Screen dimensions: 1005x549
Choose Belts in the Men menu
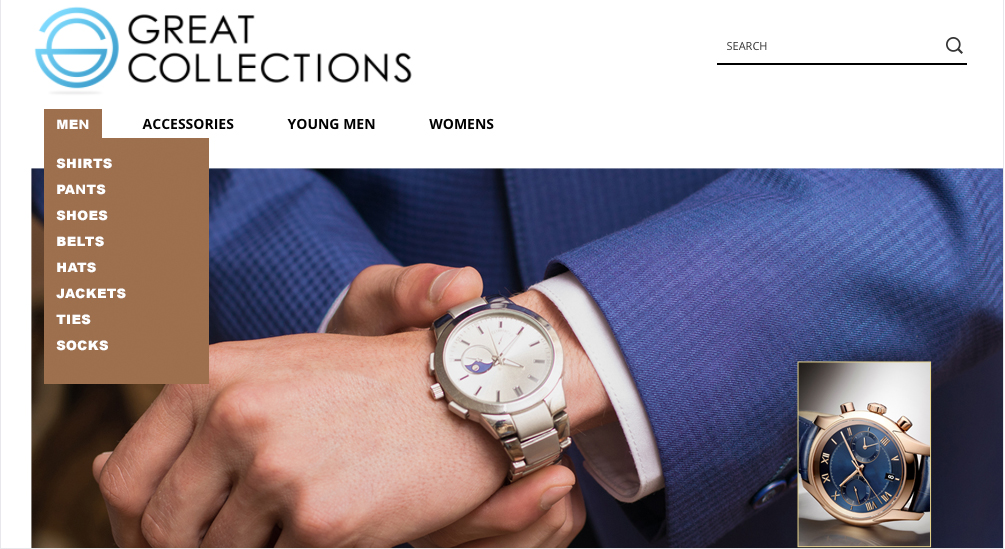[80, 242]
